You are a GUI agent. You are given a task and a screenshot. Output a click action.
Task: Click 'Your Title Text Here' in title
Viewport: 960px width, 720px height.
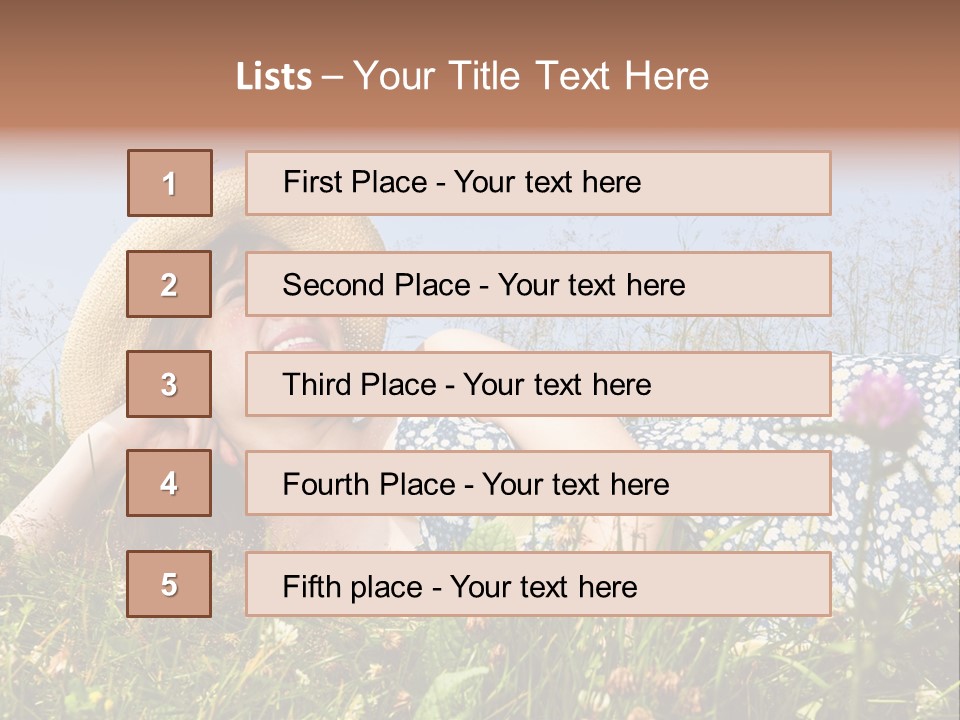click(x=531, y=77)
